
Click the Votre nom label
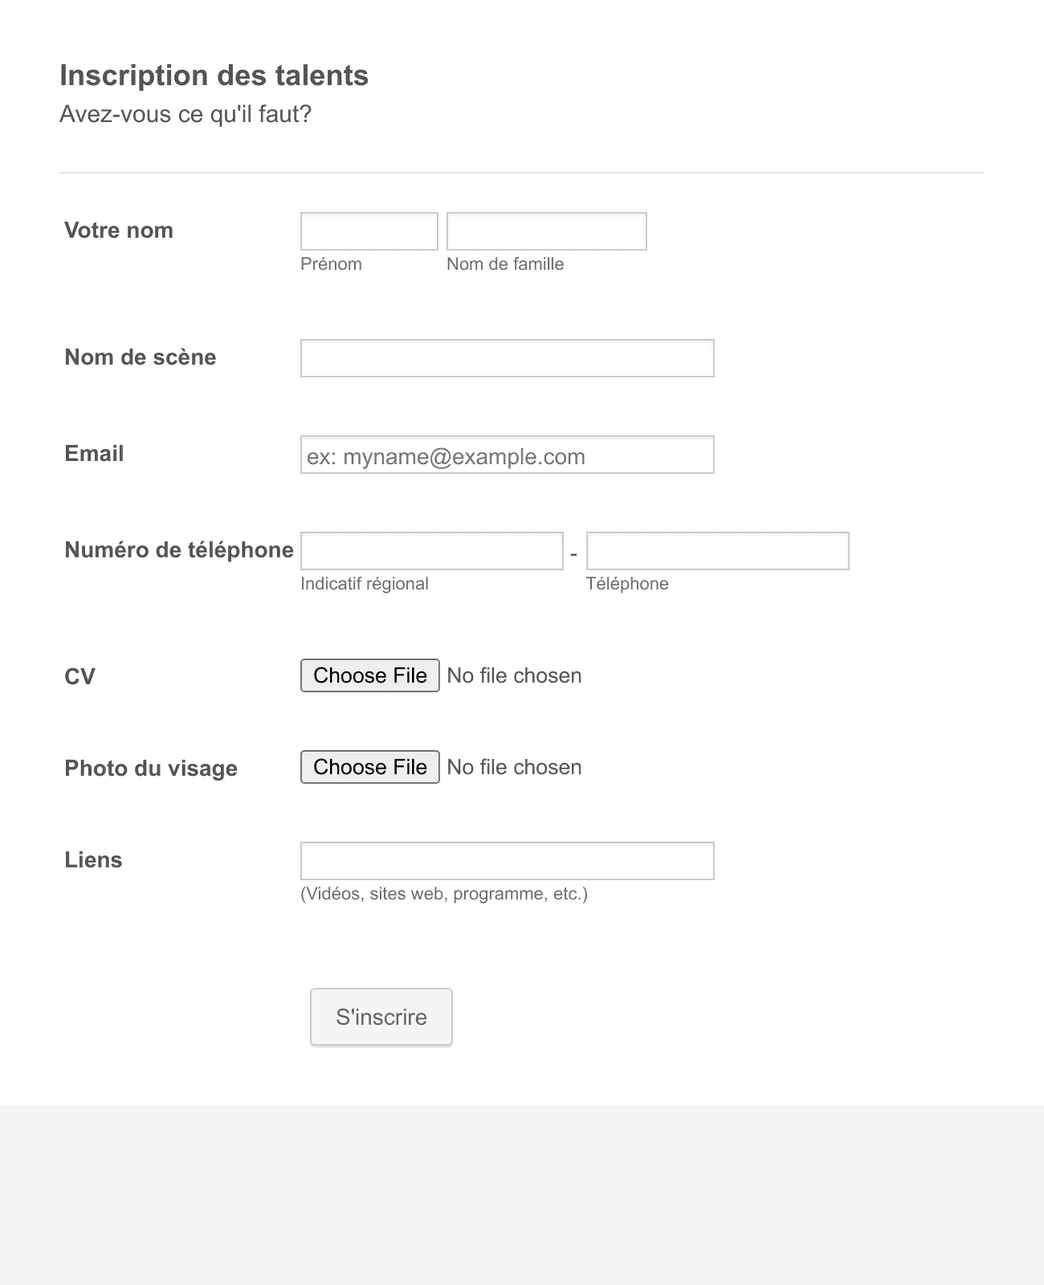point(118,230)
